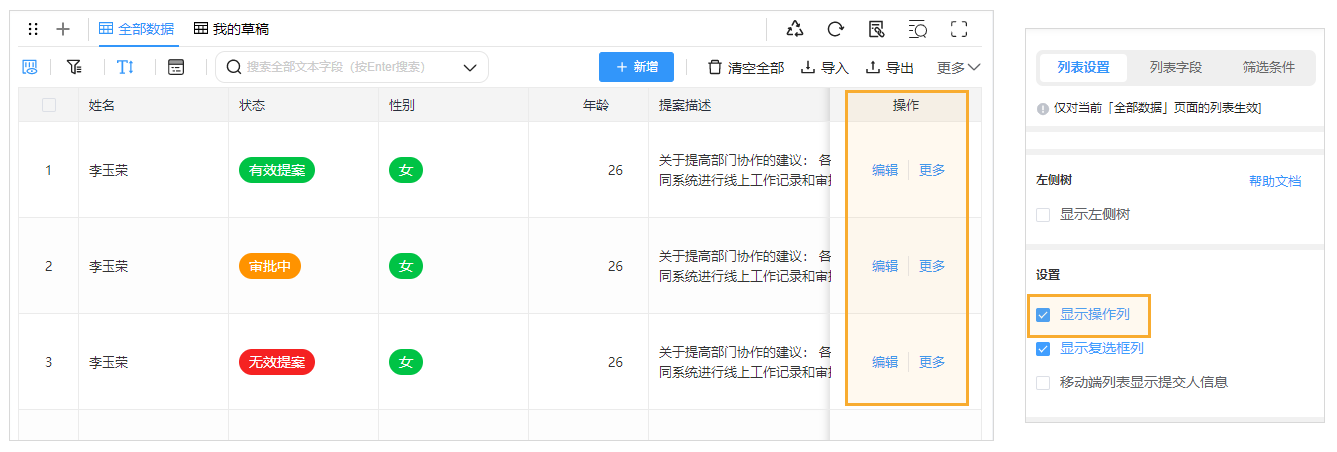
Task: Switch to the 我的草稿 tab
Action: tap(231, 29)
